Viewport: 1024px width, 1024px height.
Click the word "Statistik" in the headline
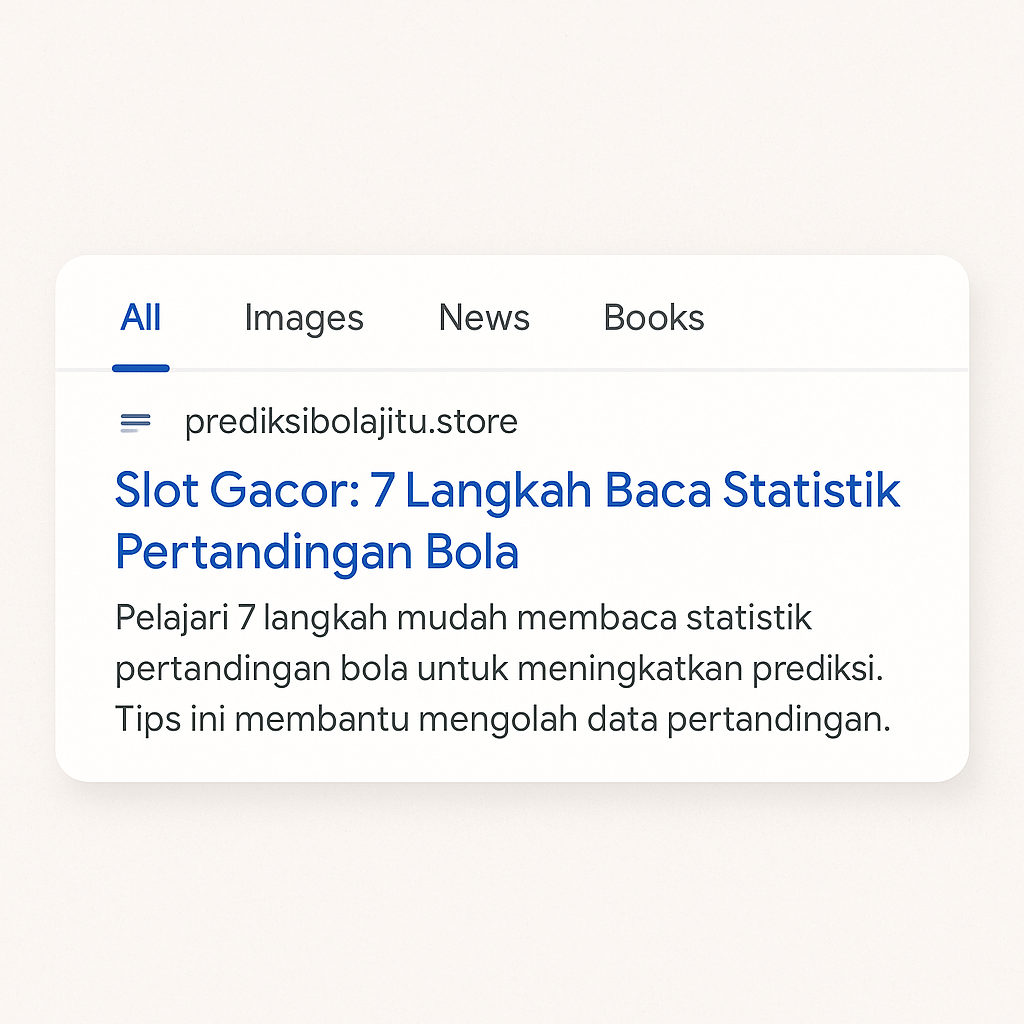coord(811,491)
